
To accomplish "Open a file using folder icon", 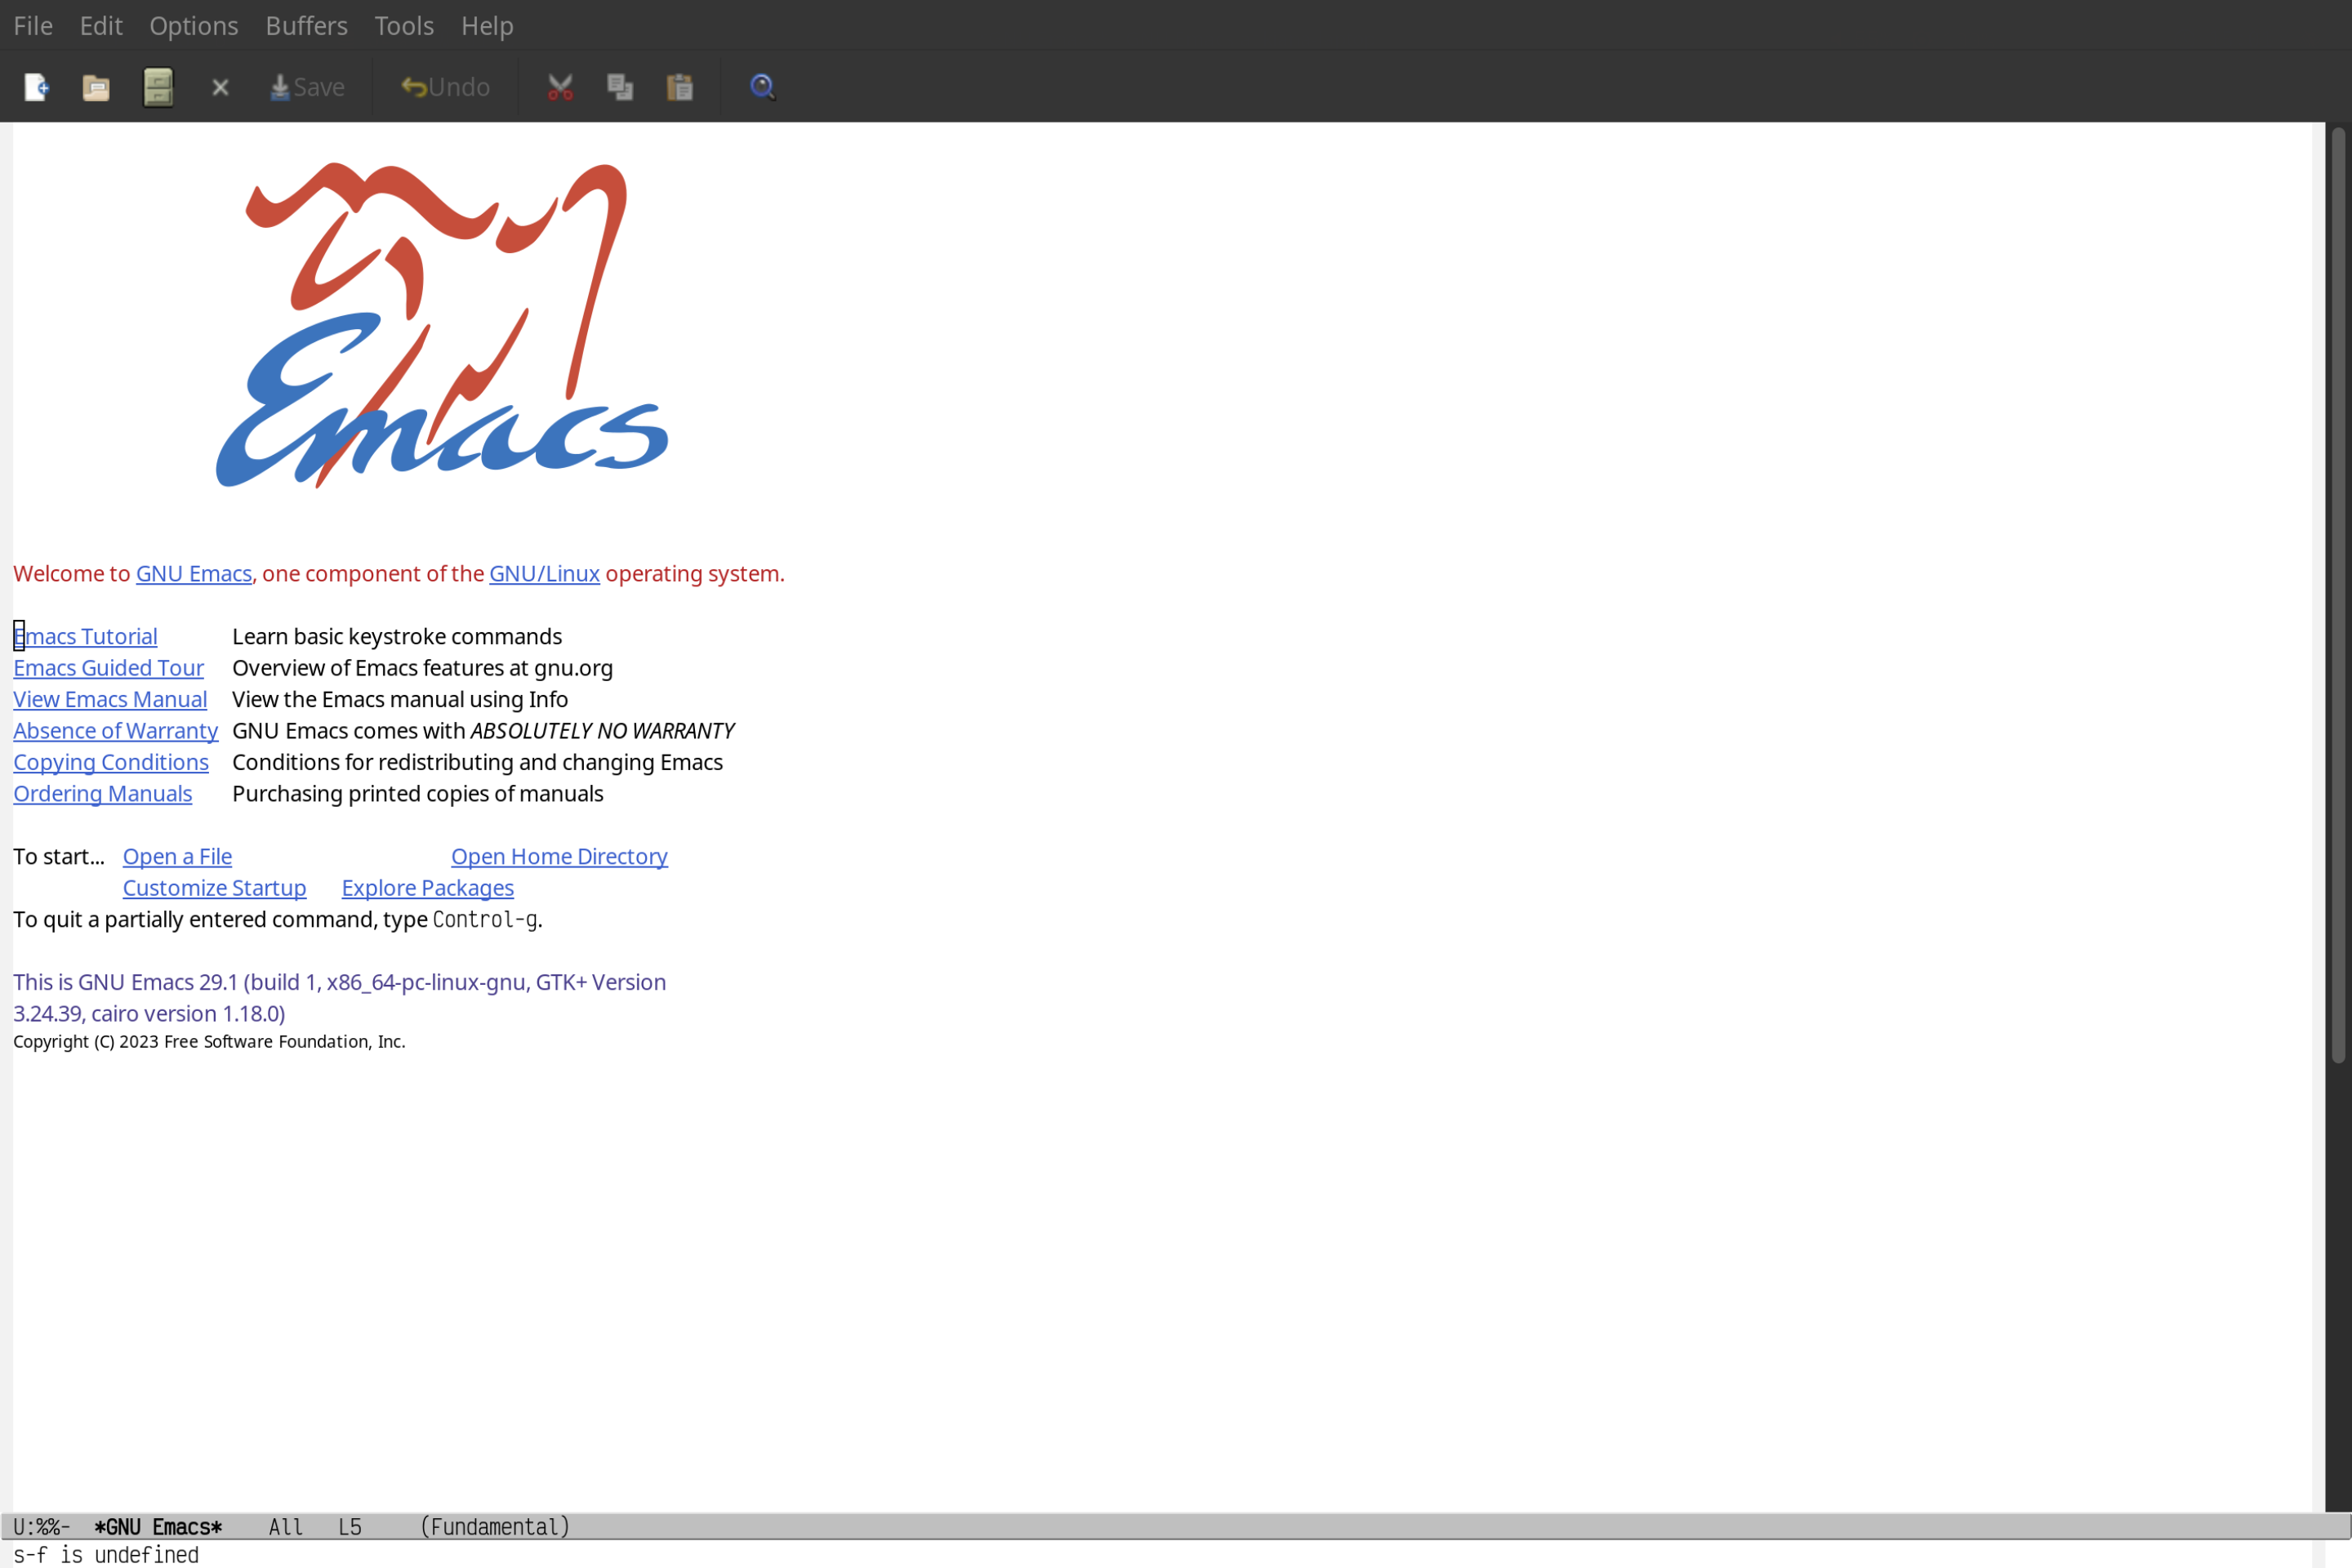I will [96, 86].
